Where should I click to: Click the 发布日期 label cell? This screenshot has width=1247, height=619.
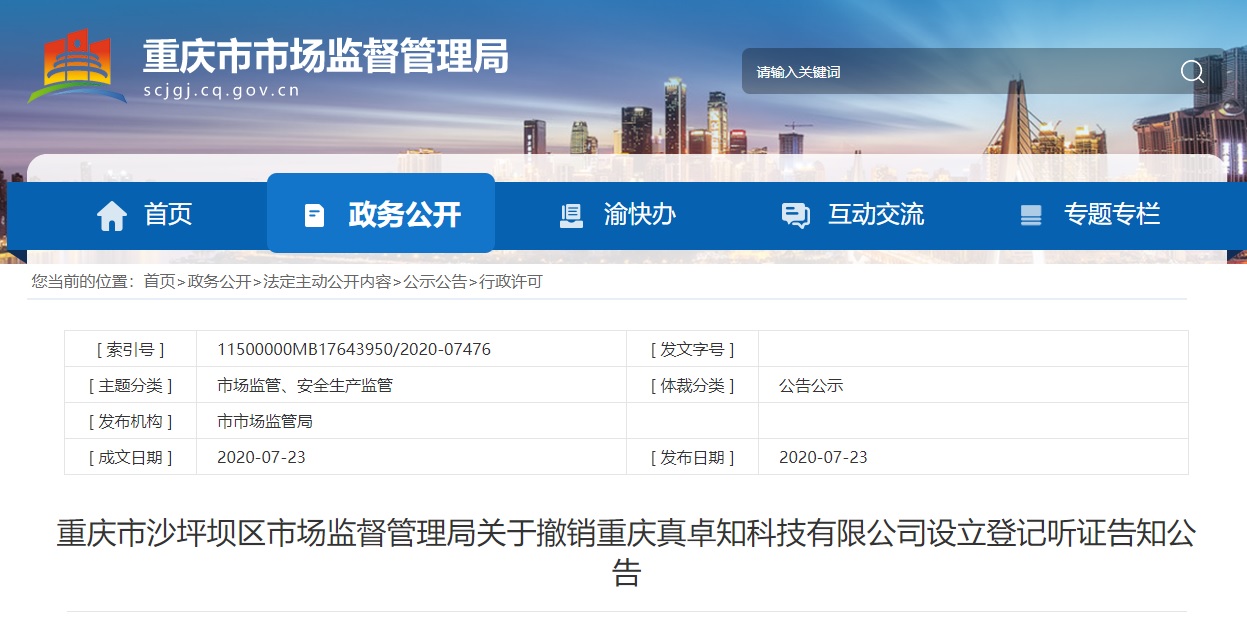[692, 457]
